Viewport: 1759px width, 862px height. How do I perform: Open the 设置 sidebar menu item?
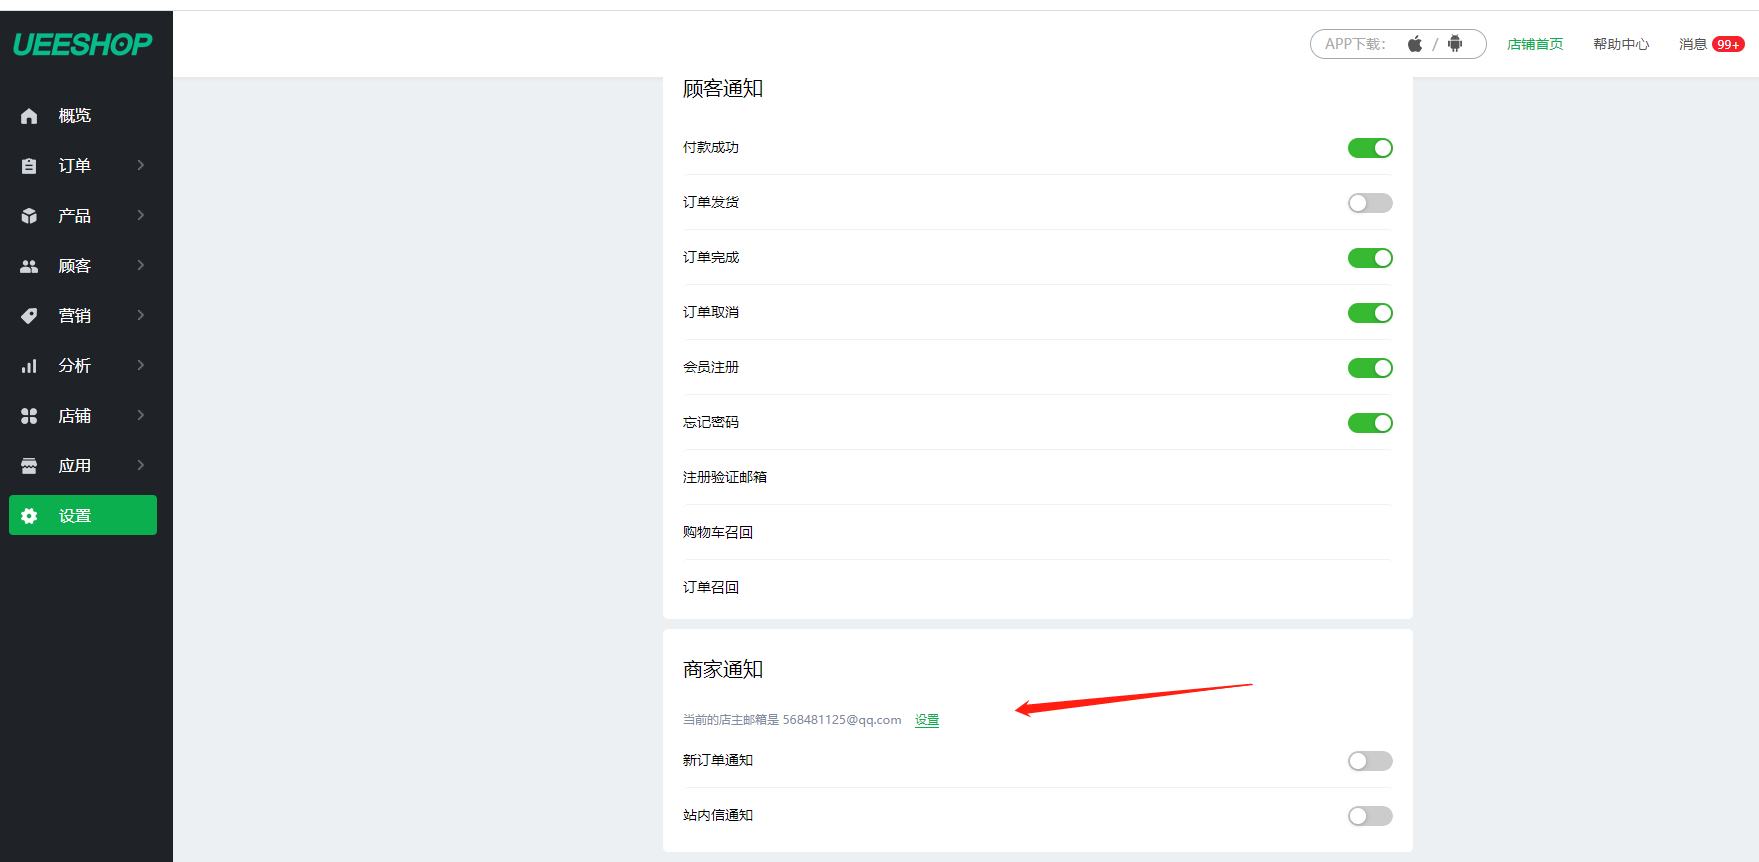pos(83,515)
